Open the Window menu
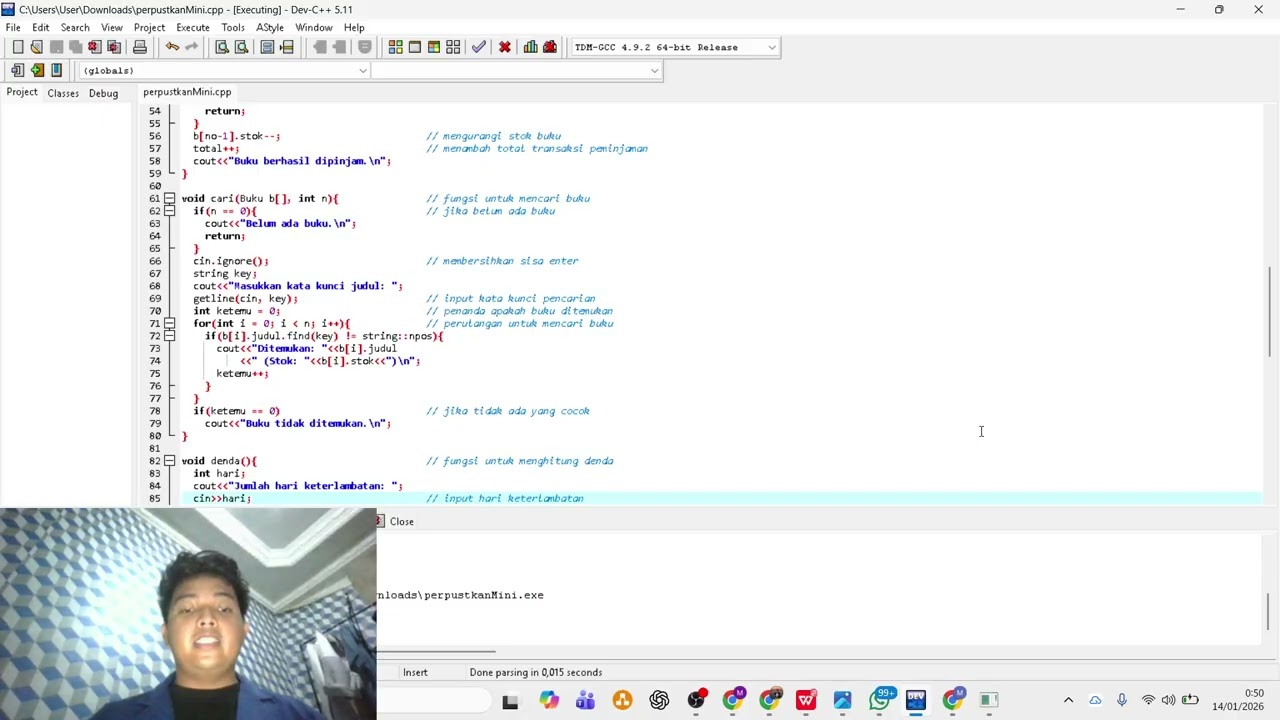Image resolution: width=1280 pixels, height=720 pixels. coord(314,27)
